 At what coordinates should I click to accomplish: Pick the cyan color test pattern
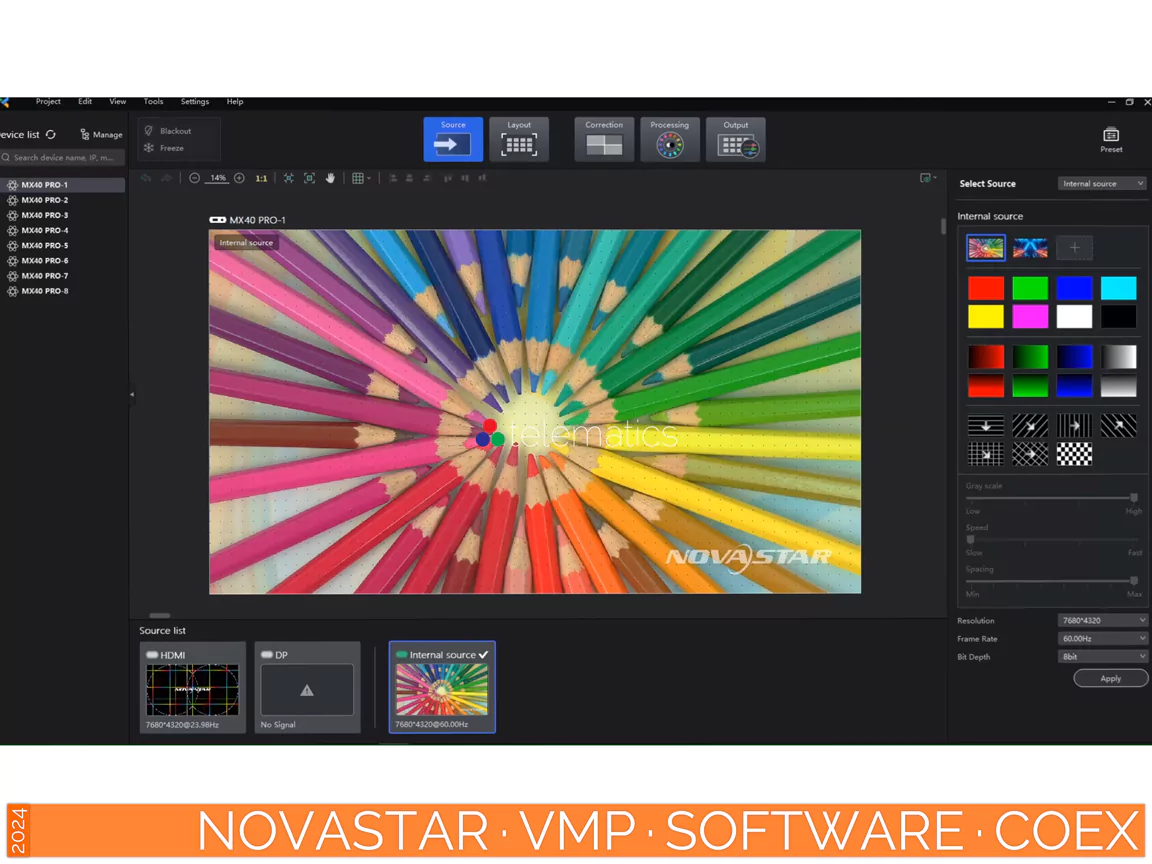point(1118,288)
